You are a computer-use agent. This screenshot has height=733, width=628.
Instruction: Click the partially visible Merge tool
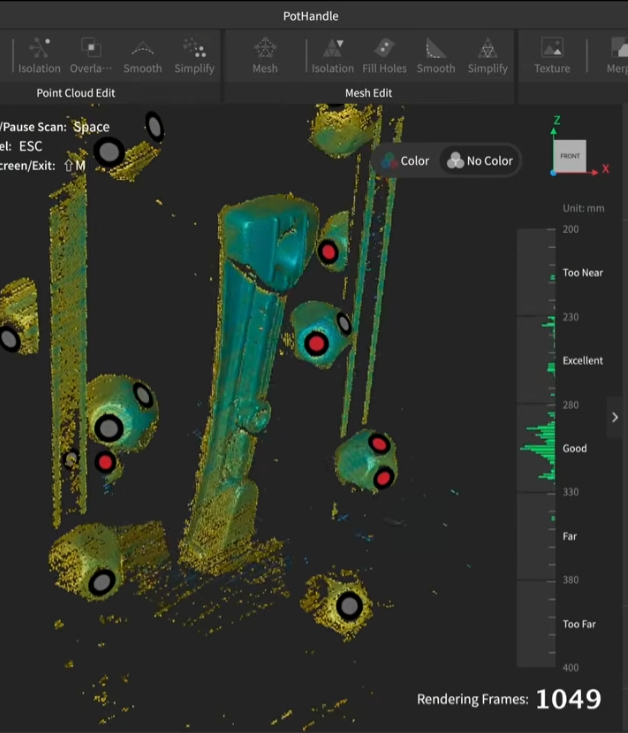point(617,56)
